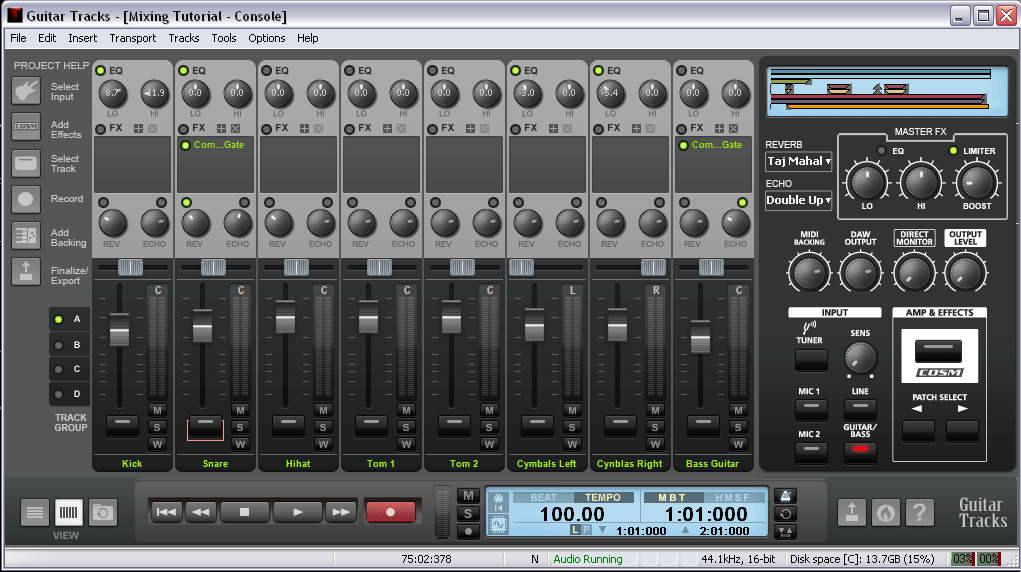Switch time display to H M S F
Screen dimensions: 1021x572
732,497
